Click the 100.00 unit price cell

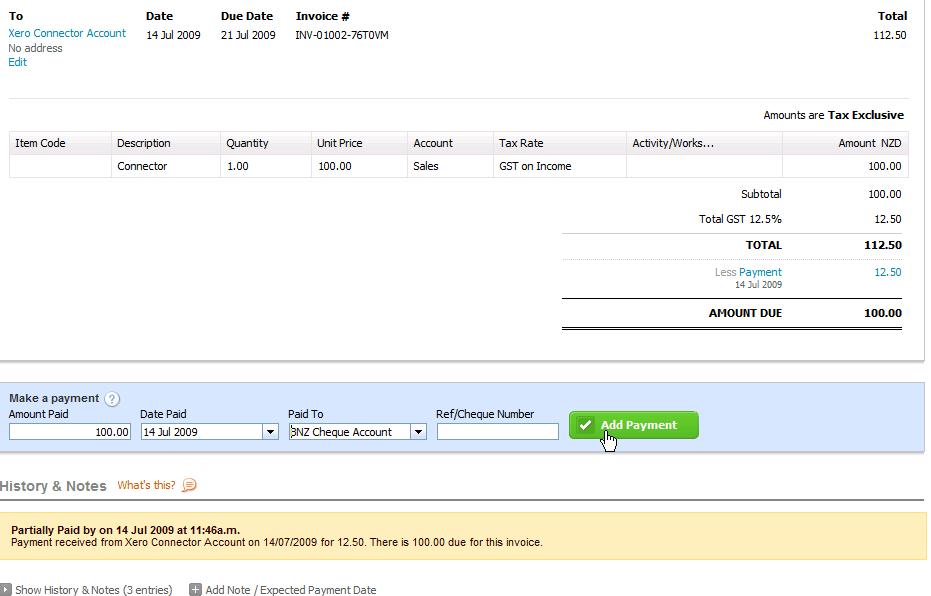[x=359, y=166]
